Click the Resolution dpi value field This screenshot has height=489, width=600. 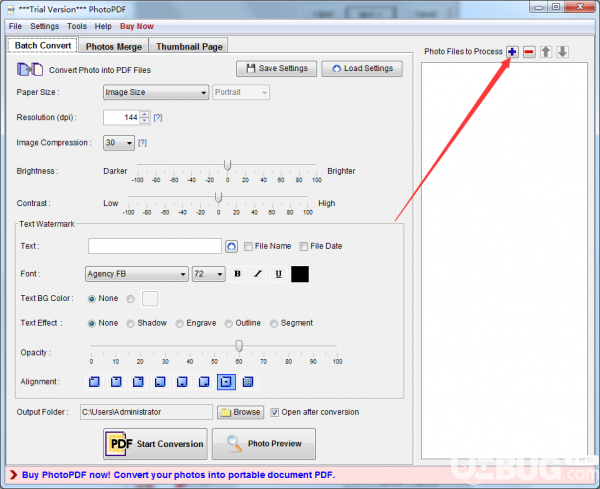[122, 117]
